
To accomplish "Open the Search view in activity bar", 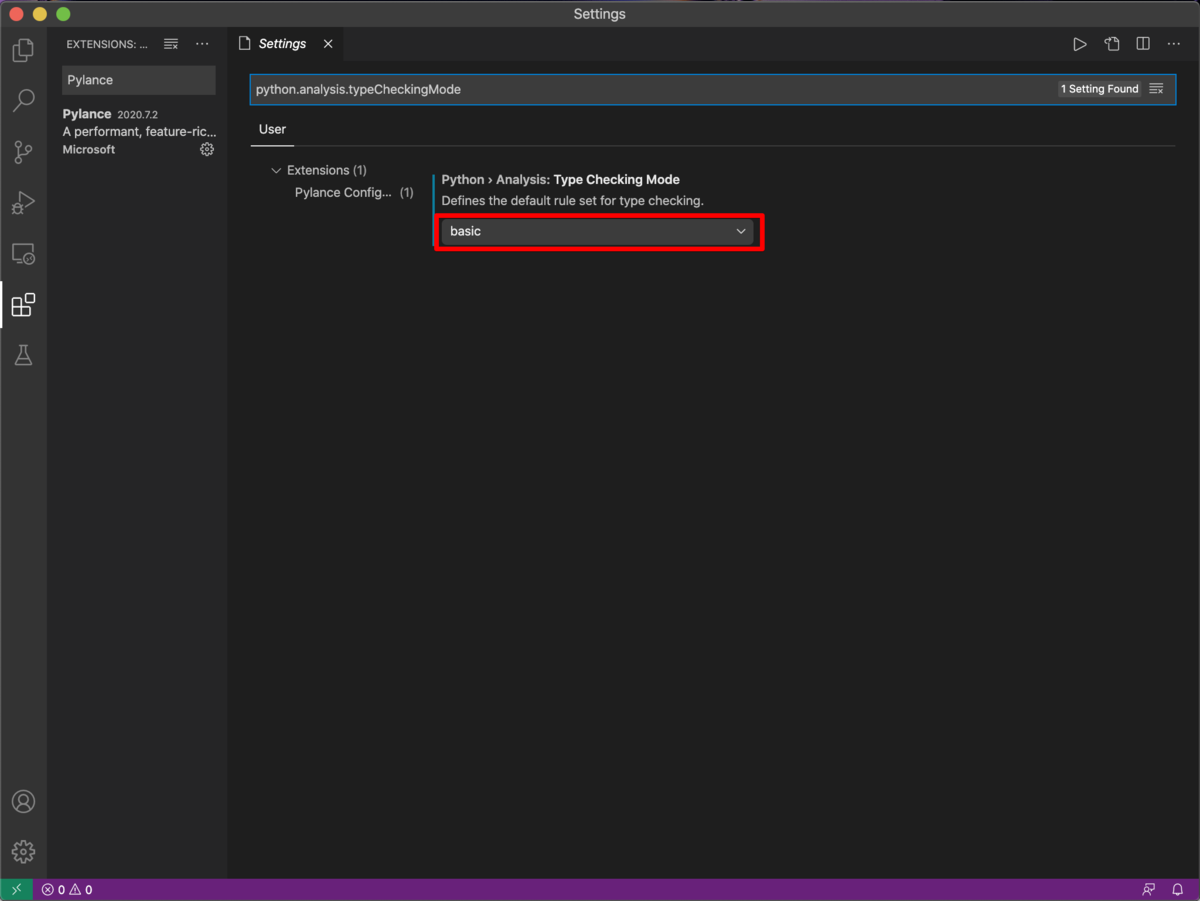I will [x=23, y=100].
